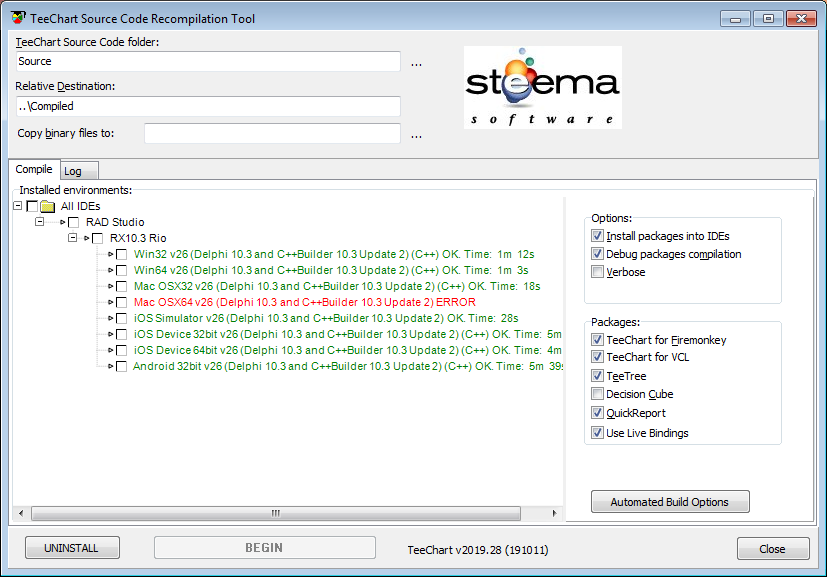Collapse the All IDEs tree node

(18, 206)
